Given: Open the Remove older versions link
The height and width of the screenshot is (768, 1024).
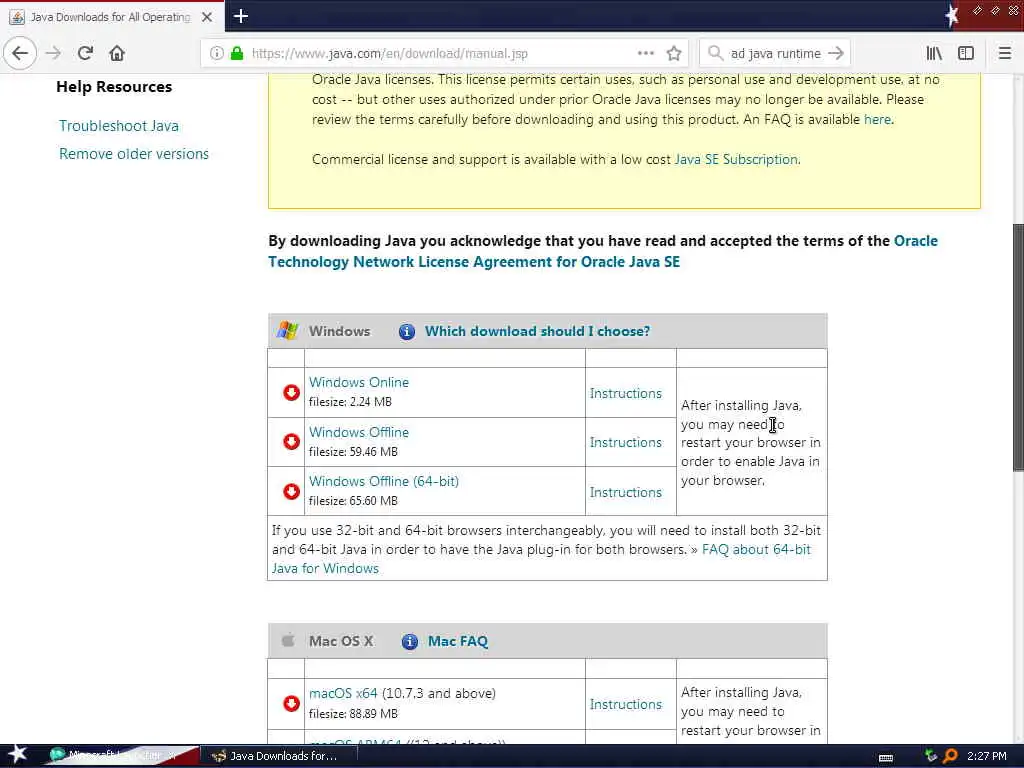Looking at the screenshot, I should [x=134, y=153].
